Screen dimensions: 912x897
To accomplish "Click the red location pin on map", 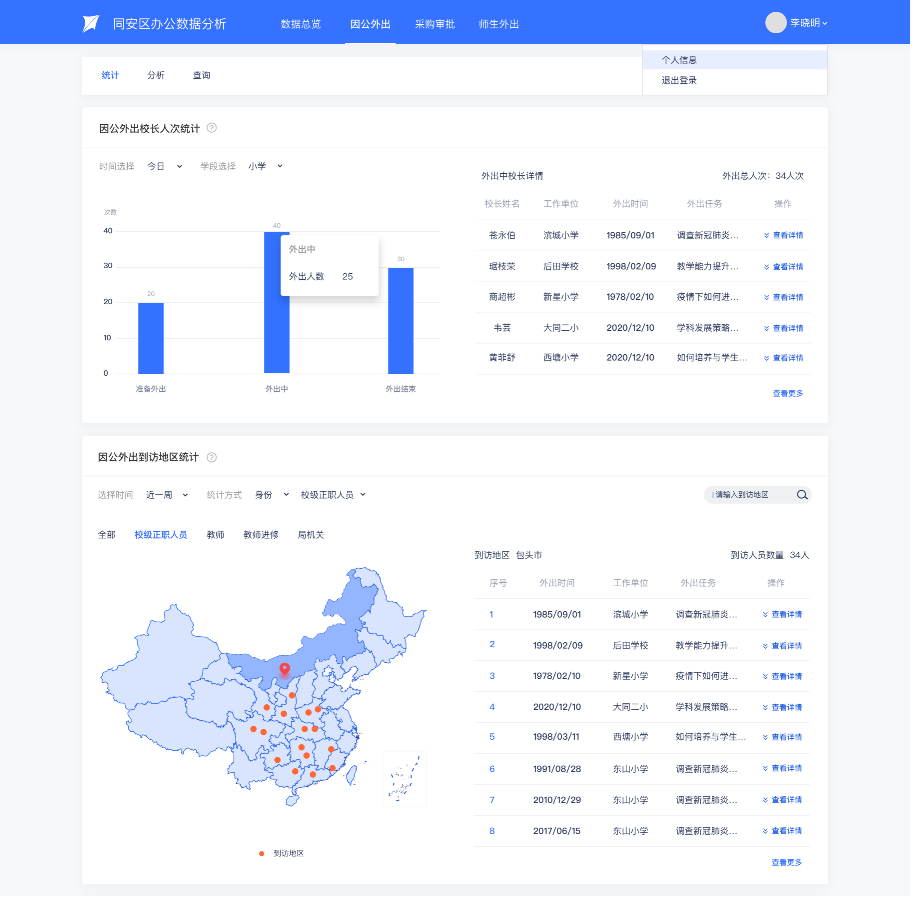I will [x=284, y=669].
